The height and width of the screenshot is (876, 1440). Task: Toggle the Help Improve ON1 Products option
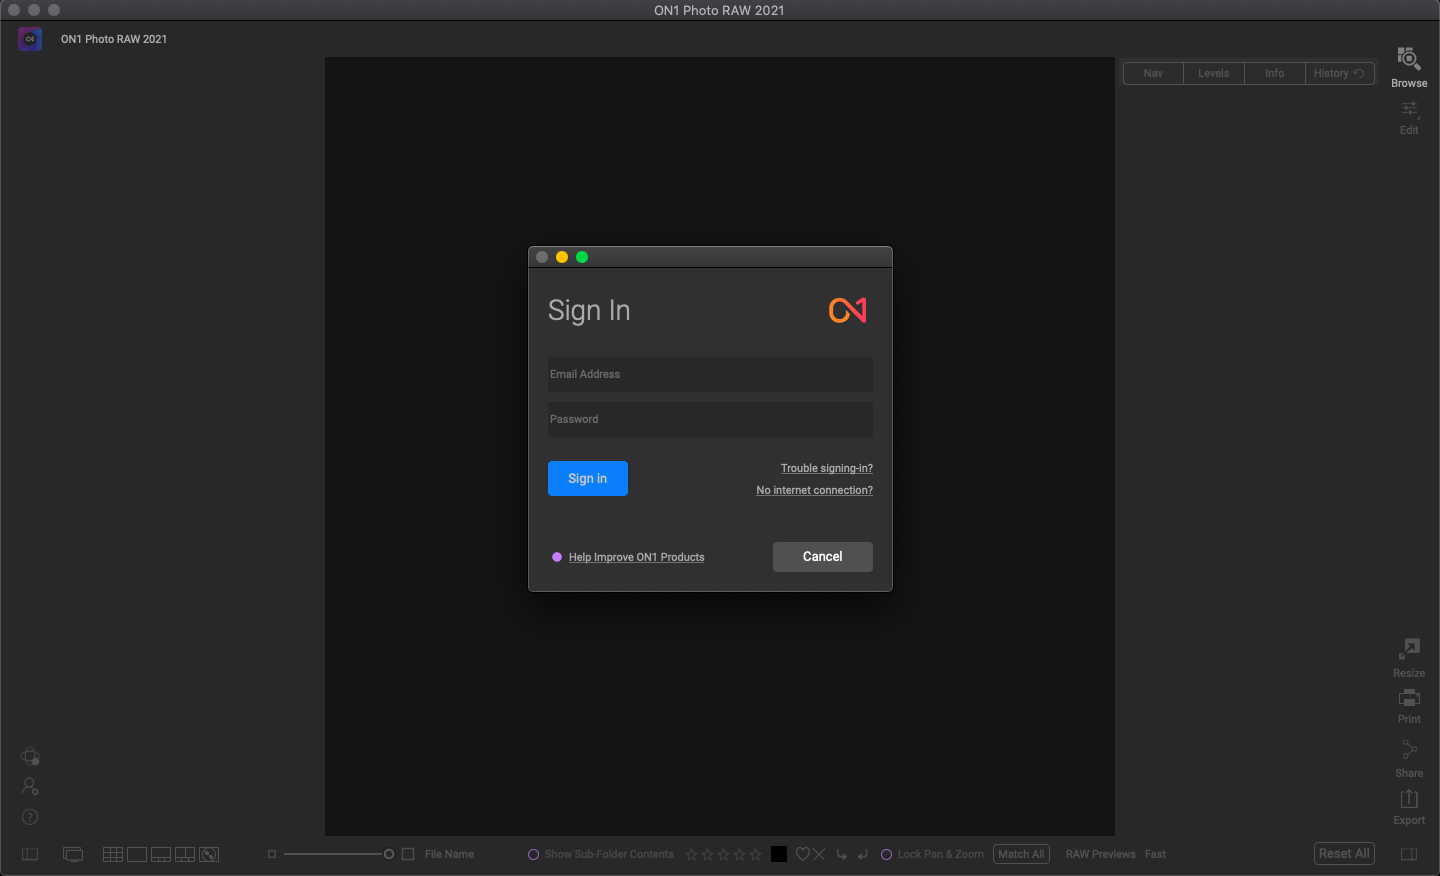tap(557, 557)
